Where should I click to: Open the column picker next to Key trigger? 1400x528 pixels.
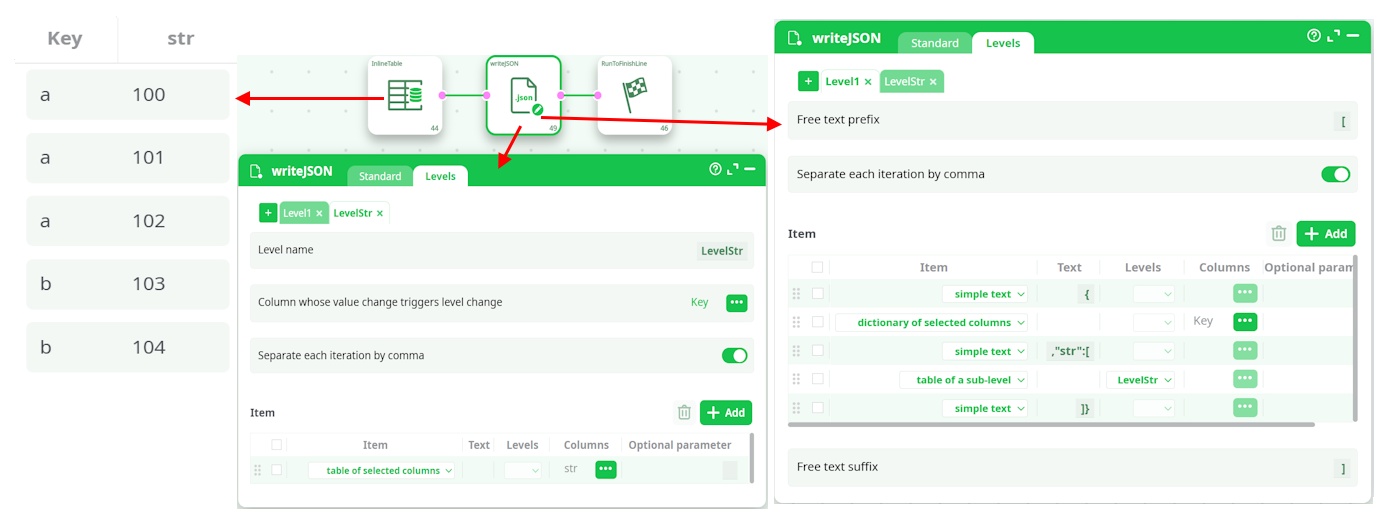736,303
